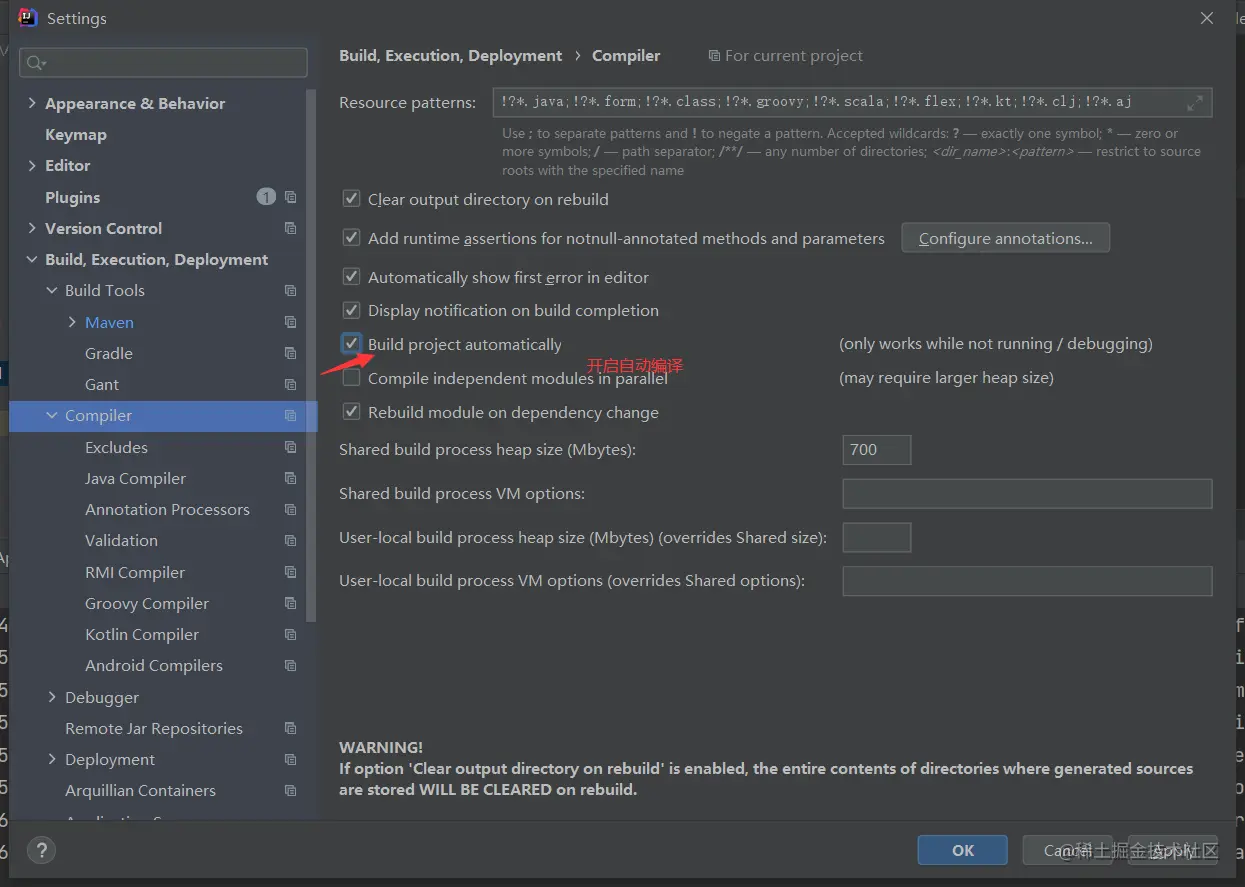Close the Settings dialog window
The height and width of the screenshot is (887, 1245).
tap(1207, 18)
